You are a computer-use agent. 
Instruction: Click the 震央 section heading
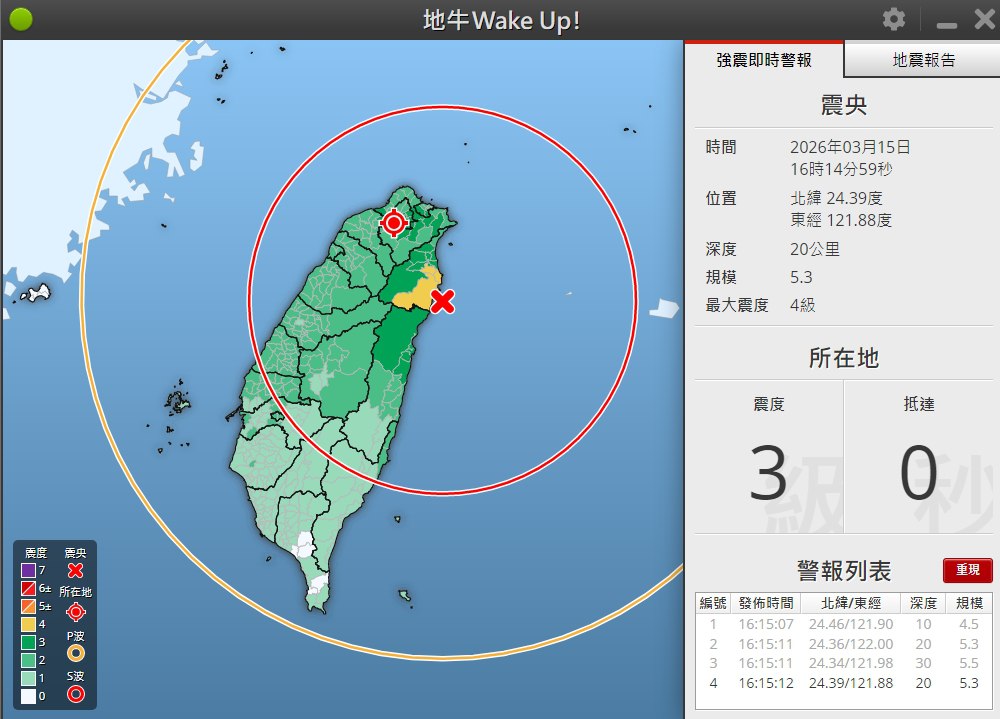(x=843, y=105)
